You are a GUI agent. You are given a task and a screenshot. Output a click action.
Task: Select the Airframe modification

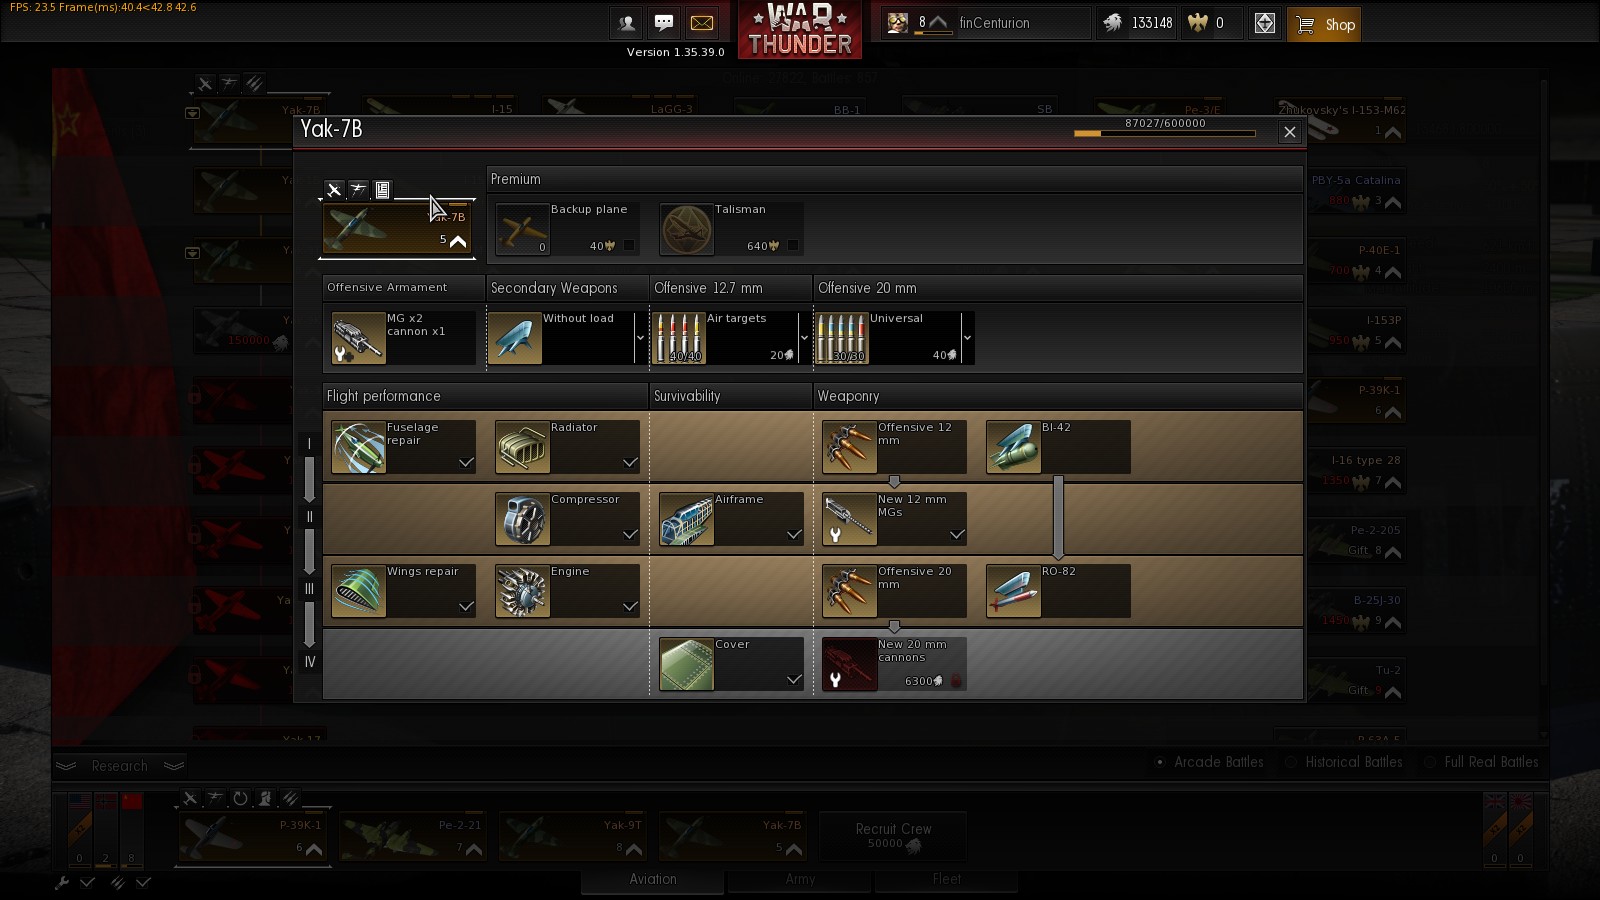732,518
